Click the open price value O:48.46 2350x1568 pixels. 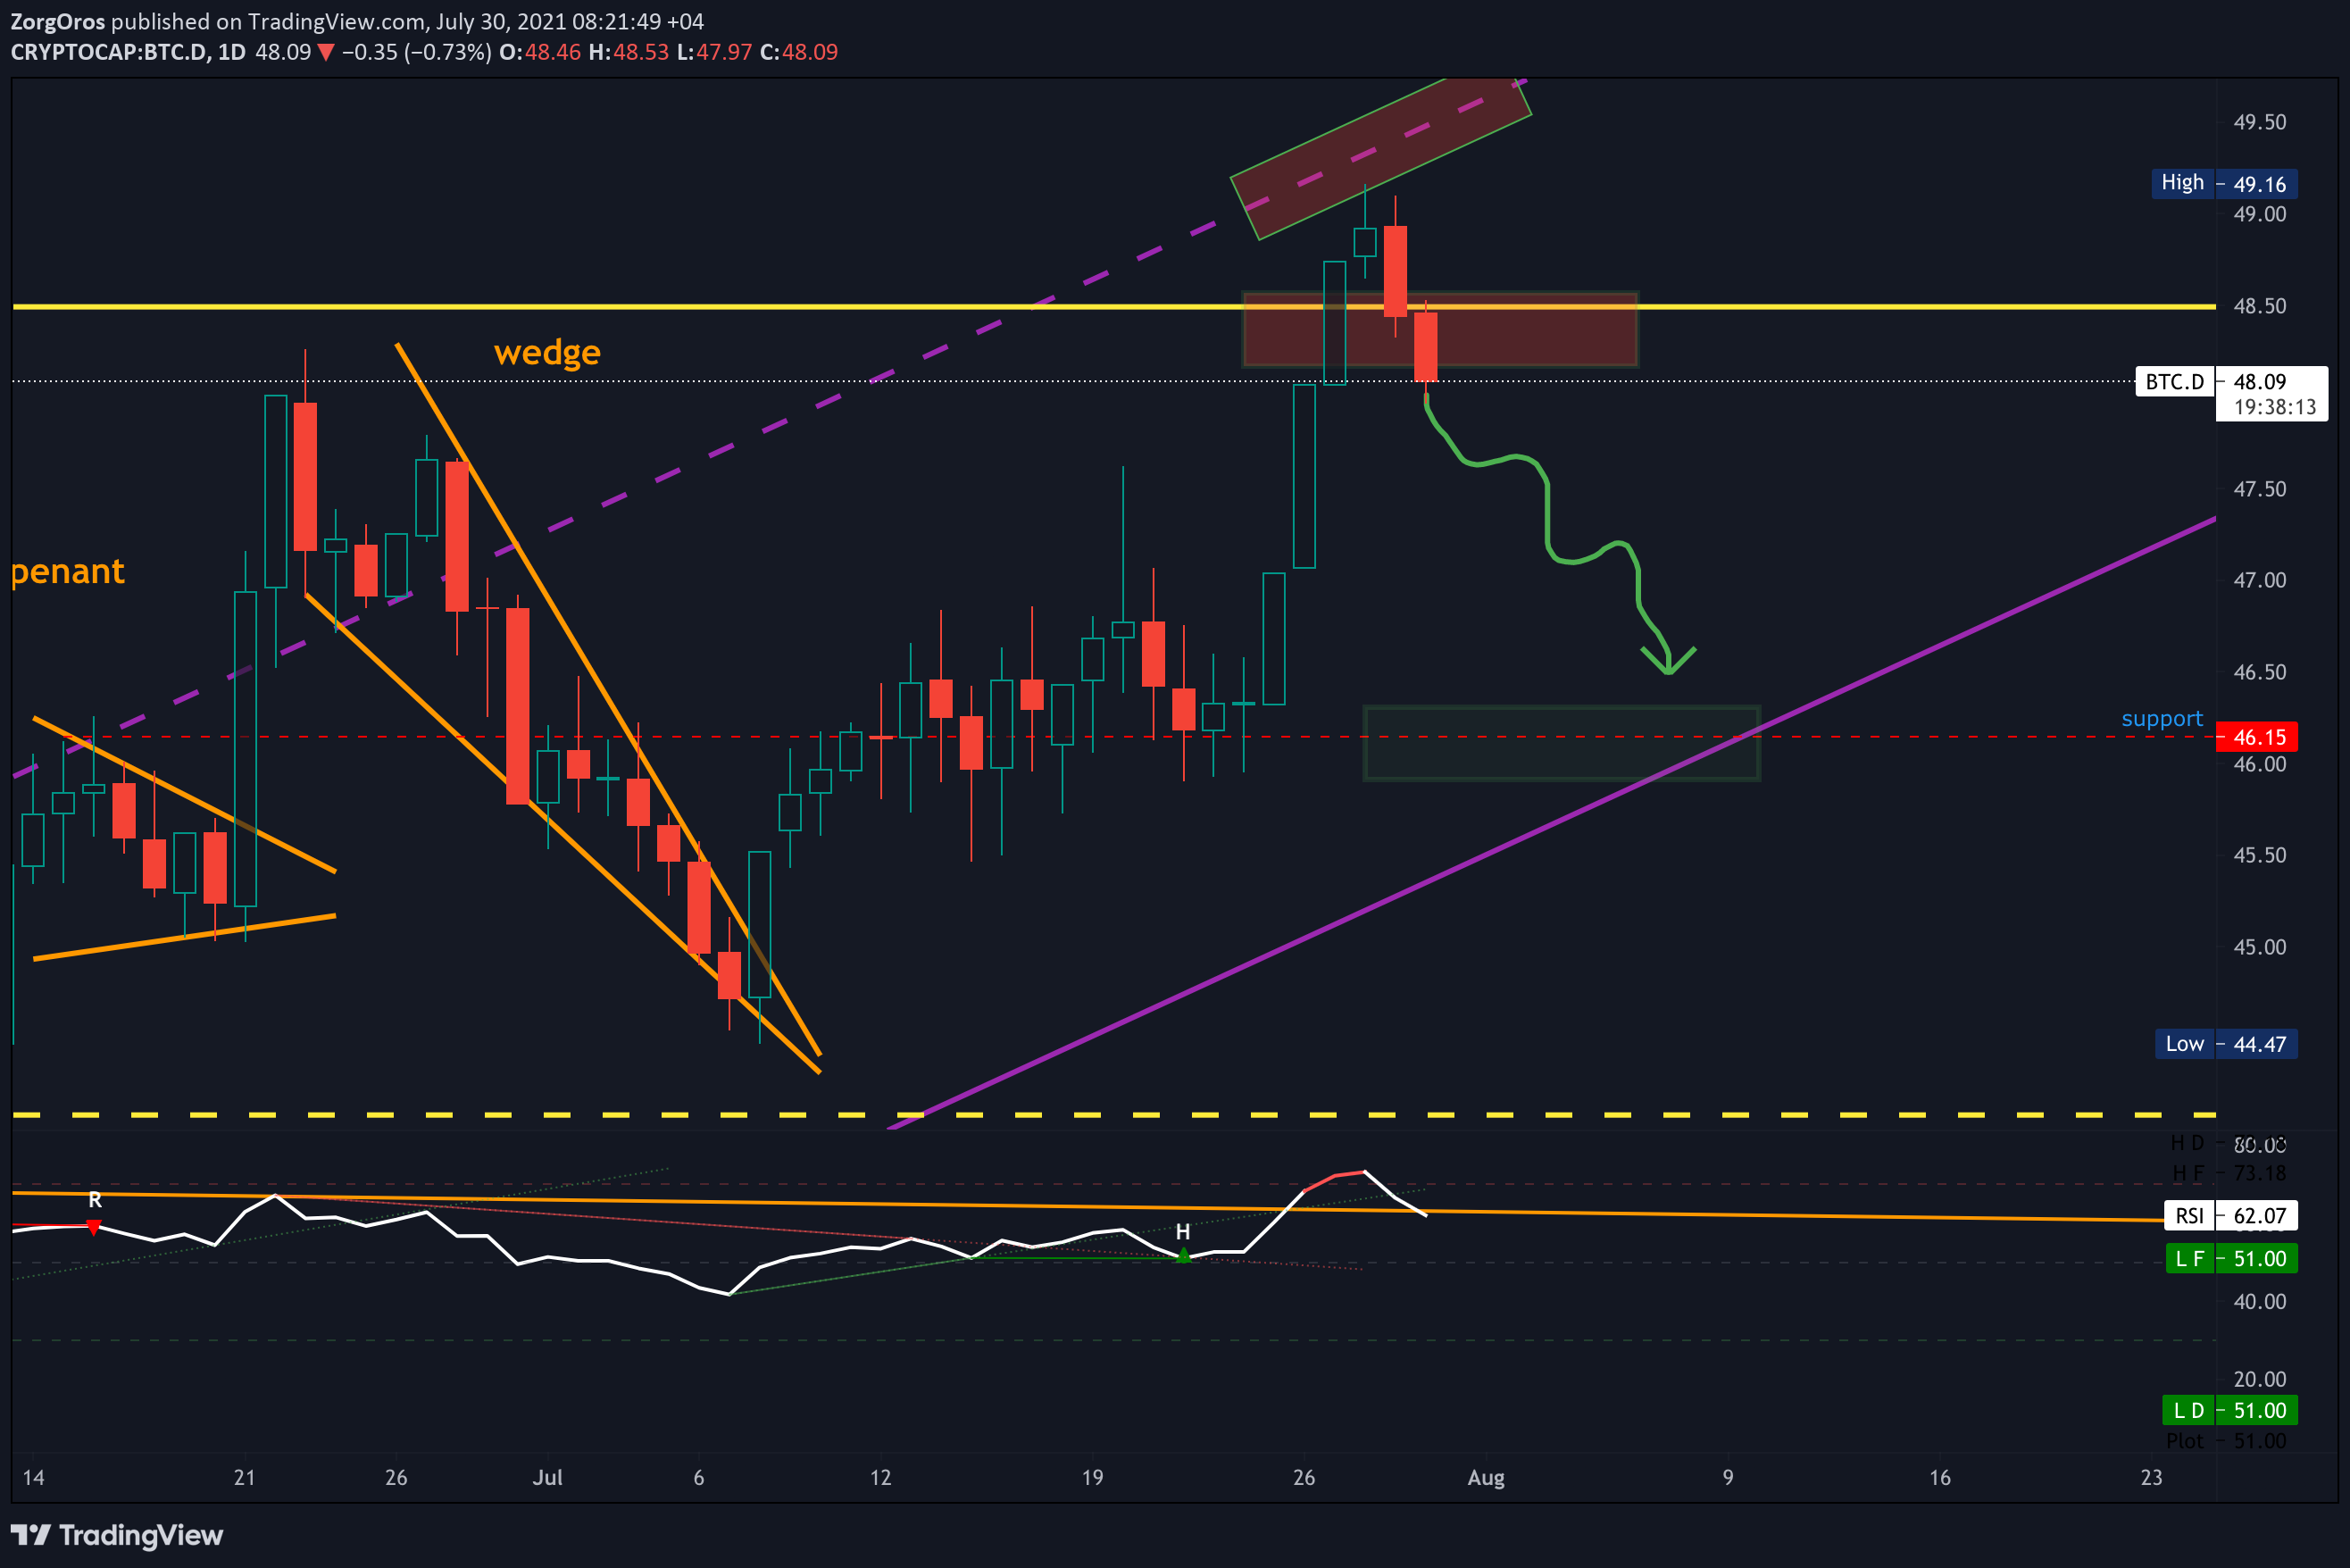pos(540,52)
